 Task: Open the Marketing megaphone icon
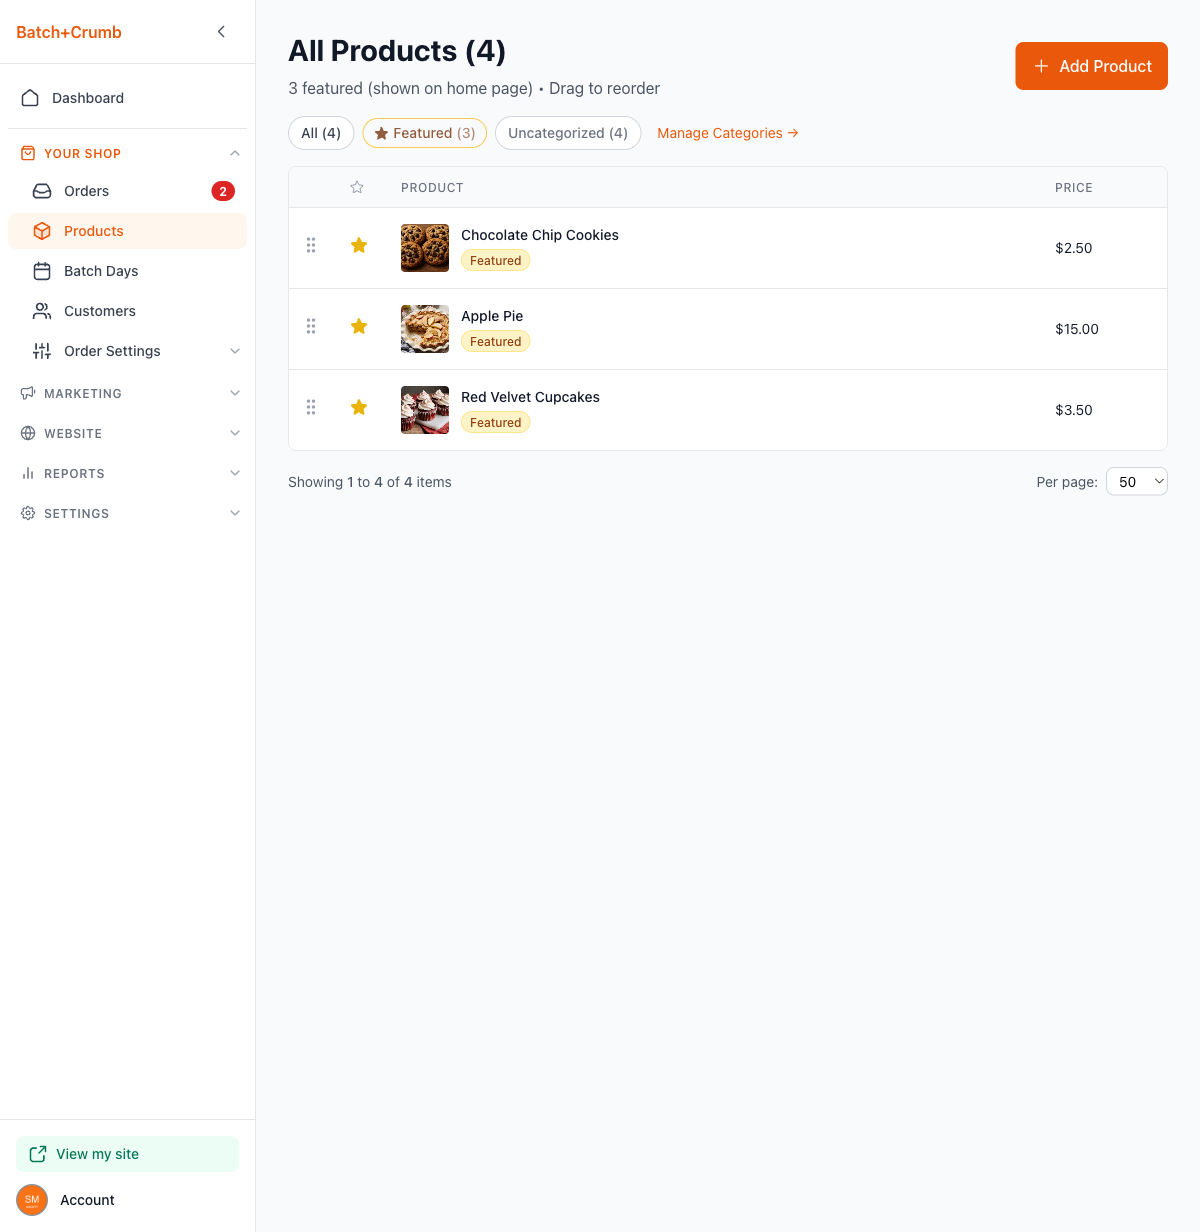tap(28, 393)
